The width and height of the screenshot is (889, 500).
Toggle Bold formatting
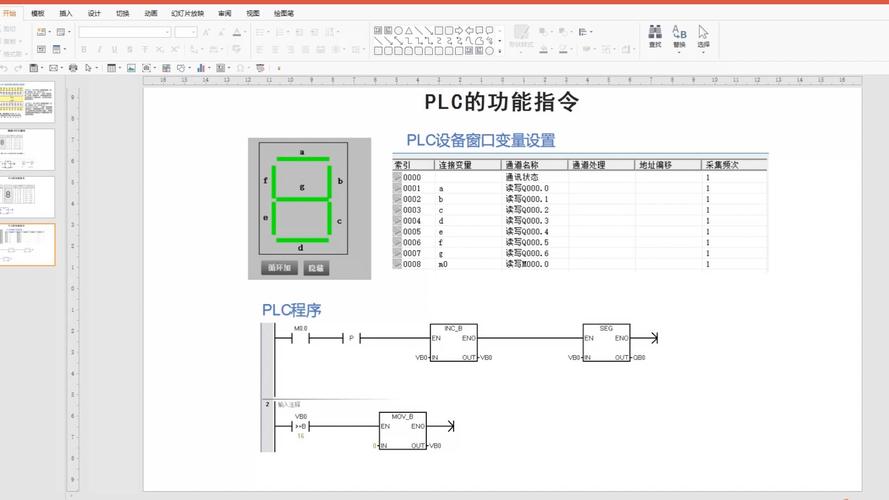click(x=84, y=50)
